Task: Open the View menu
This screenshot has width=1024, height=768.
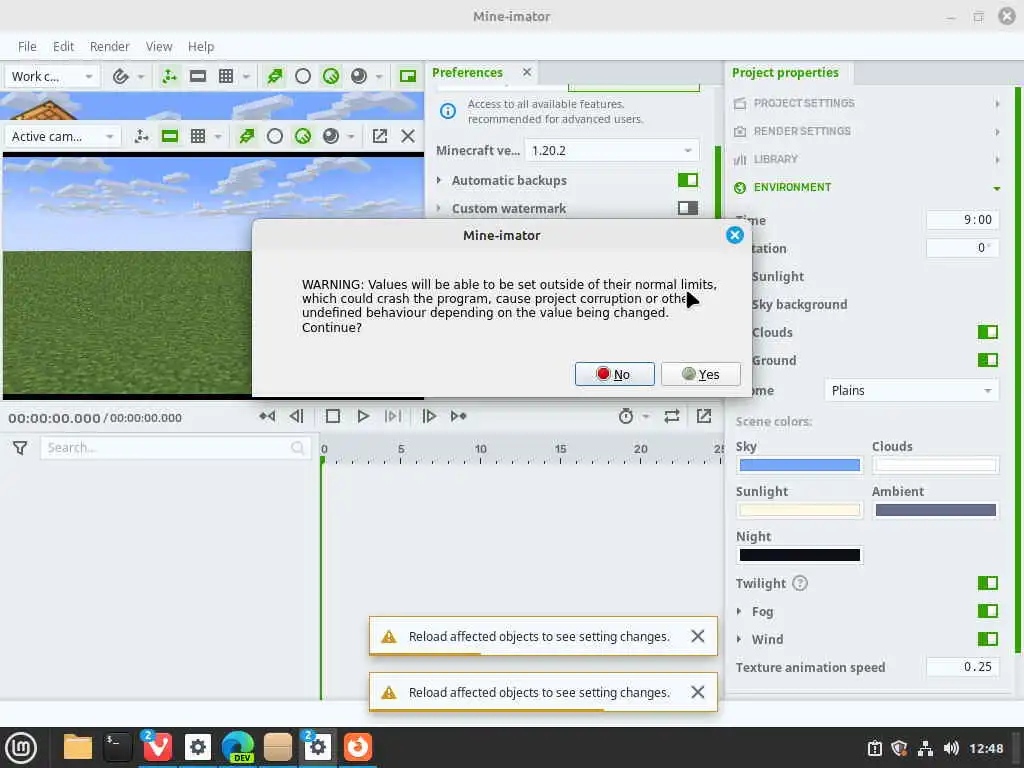Action: 159,46
